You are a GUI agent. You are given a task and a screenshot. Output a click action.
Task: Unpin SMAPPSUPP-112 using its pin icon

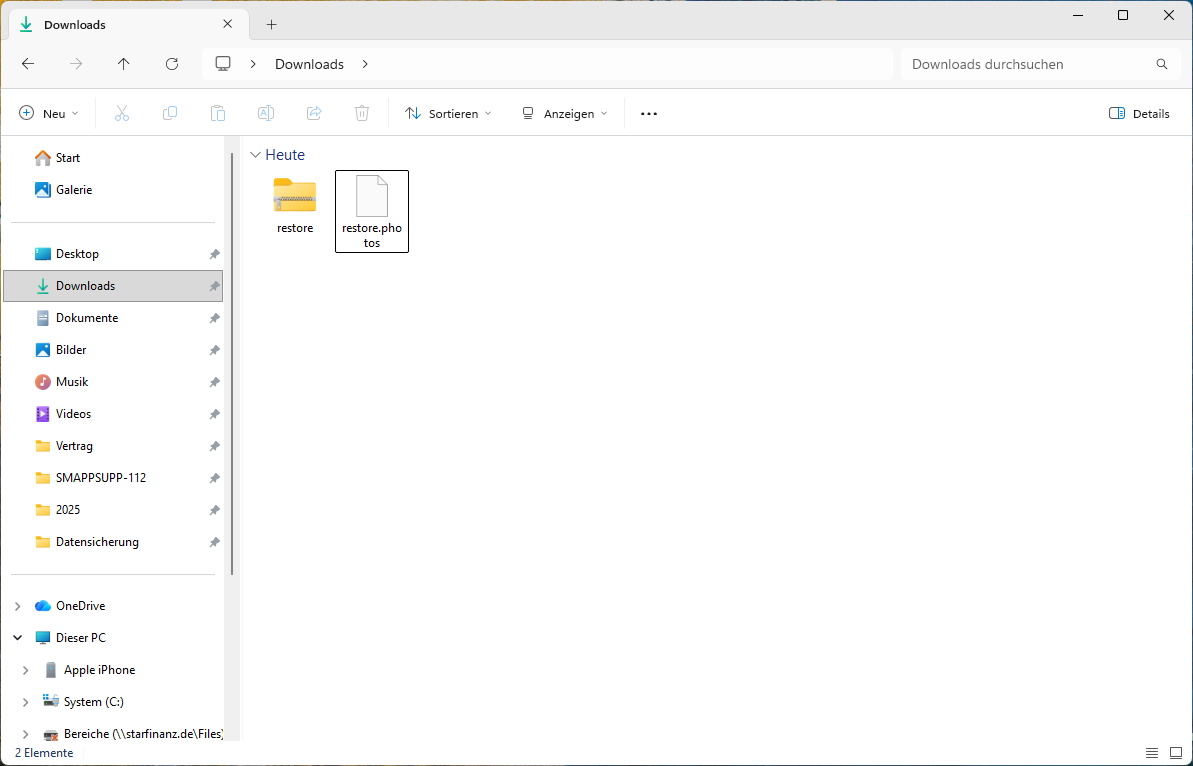(x=215, y=478)
